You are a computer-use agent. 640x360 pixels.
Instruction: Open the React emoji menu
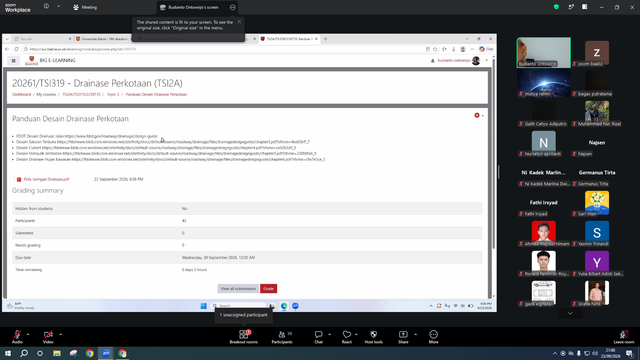coord(347,337)
